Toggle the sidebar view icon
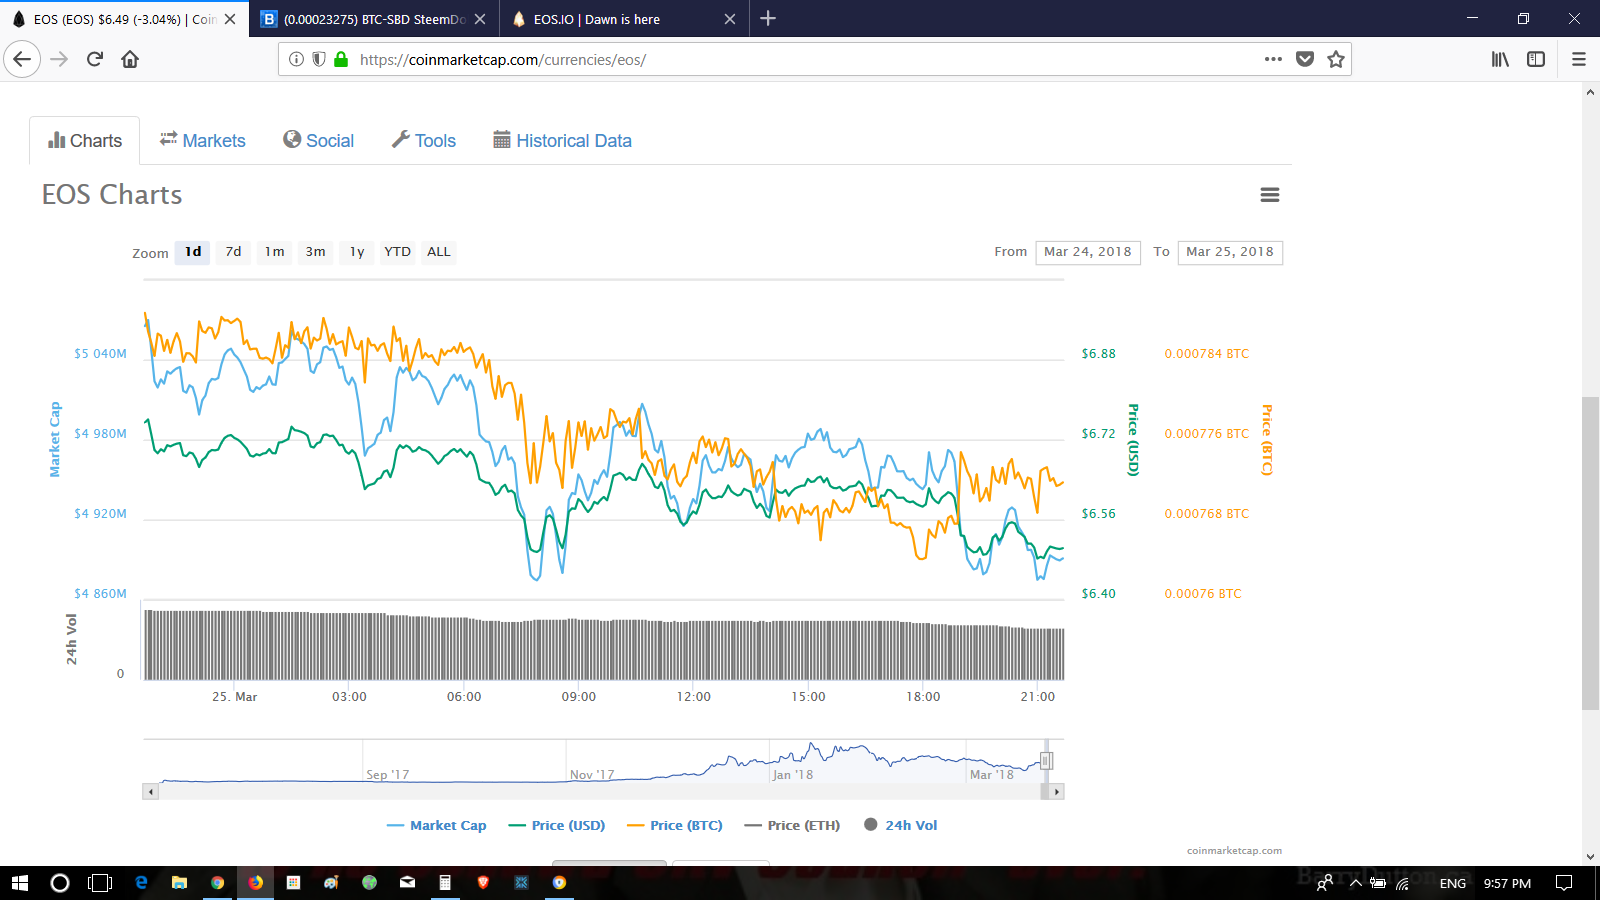Viewport: 1600px width, 900px height. (1536, 59)
